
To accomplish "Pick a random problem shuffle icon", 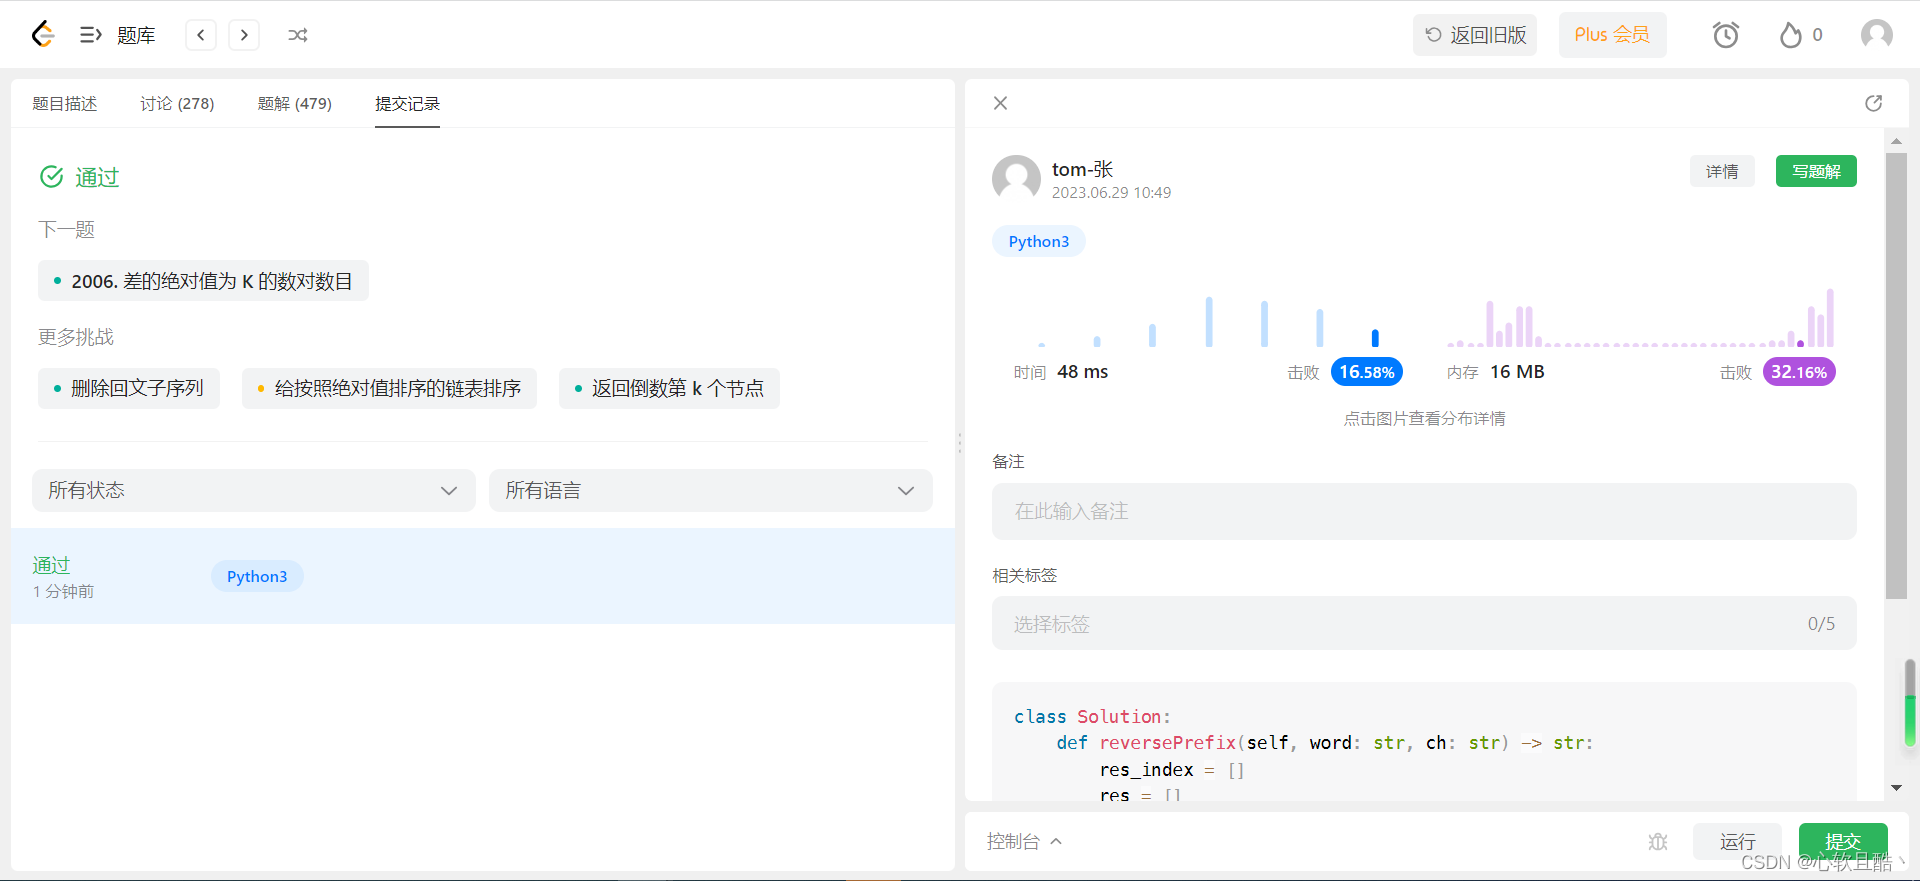I will point(298,35).
